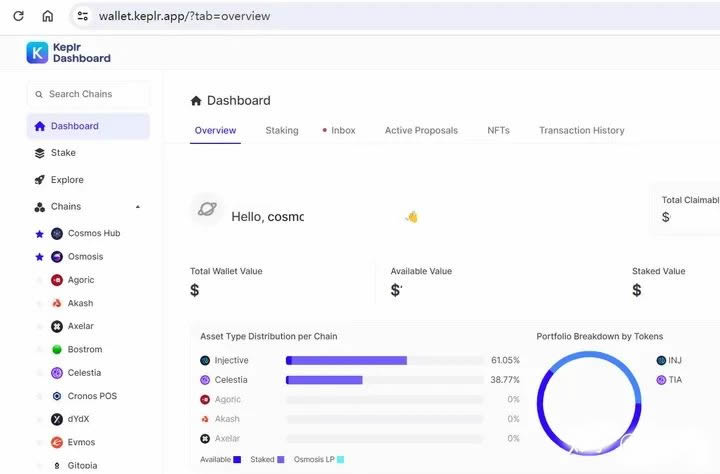Select Osmosis chain icon
This screenshot has height=474, width=720.
point(57,257)
